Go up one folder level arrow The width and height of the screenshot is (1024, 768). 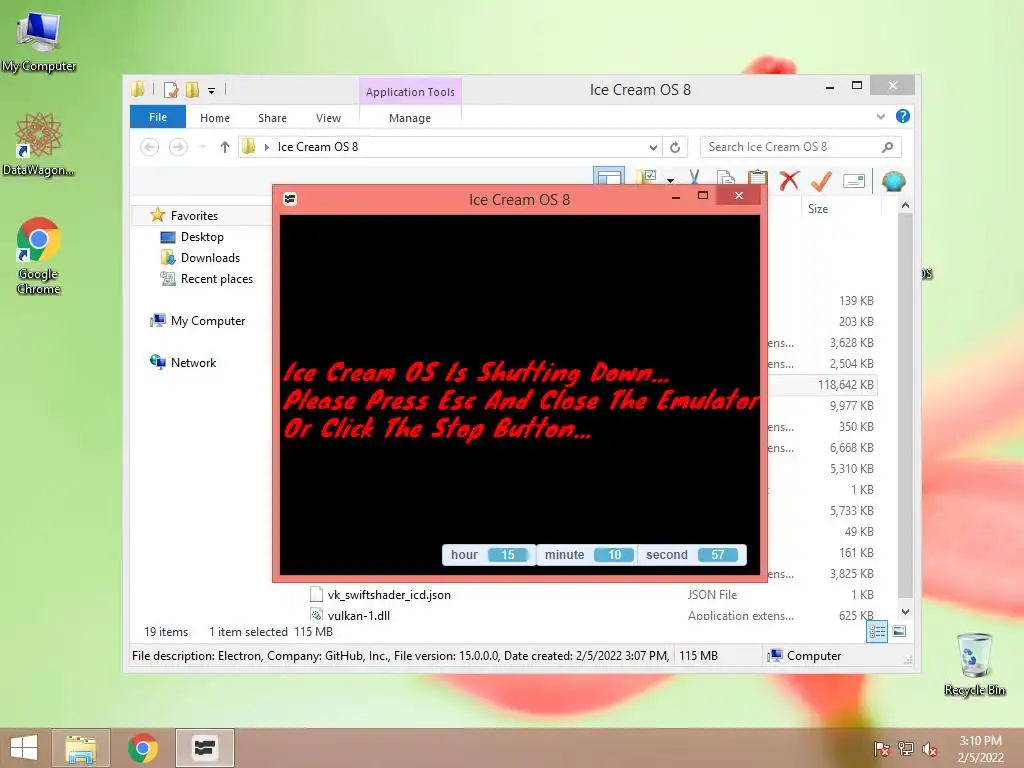coord(225,147)
